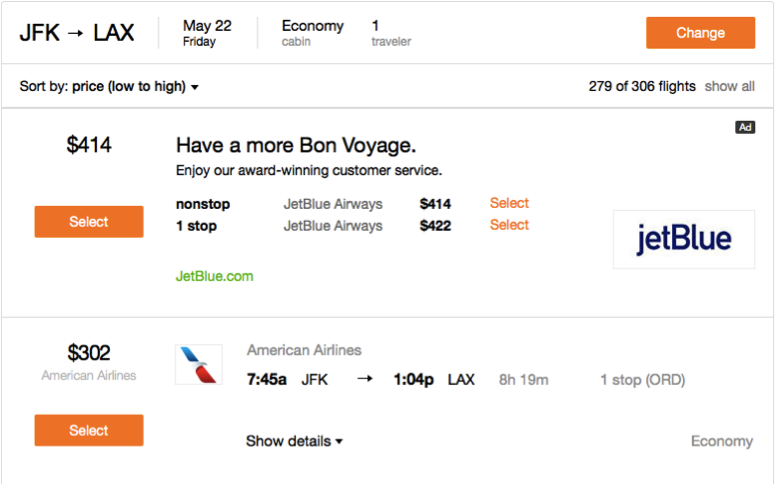Choose Select link for nonstop JetBlue $414
The width and height of the screenshot is (777, 485).
pyautogui.click(x=509, y=203)
